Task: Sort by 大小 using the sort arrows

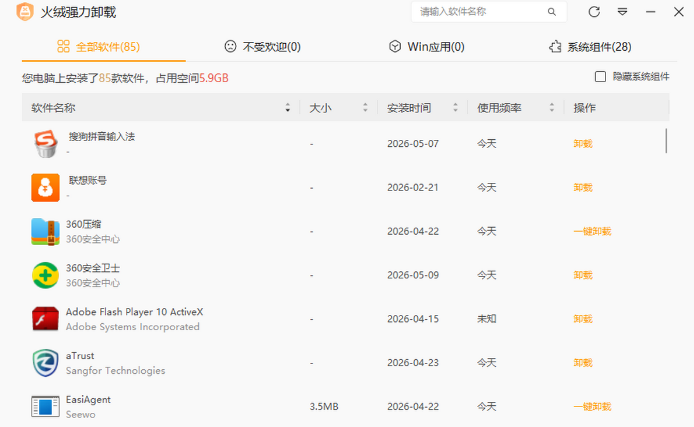Action: 365,108
